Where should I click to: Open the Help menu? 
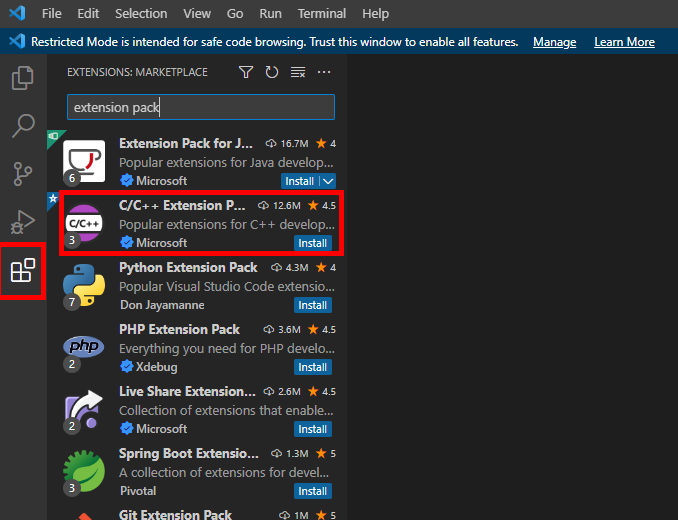pos(375,13)
